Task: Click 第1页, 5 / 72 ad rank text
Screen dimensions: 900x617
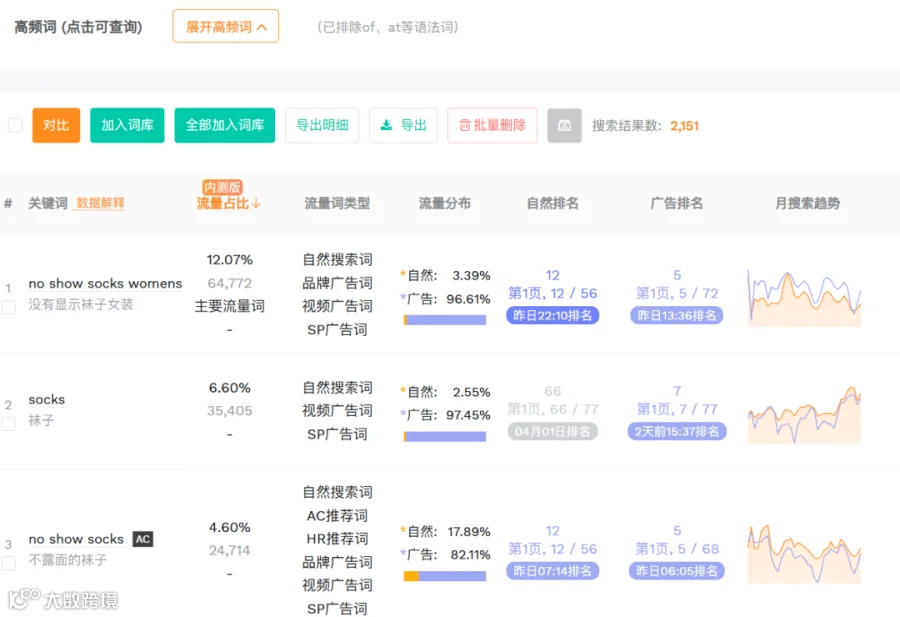Action: click(x=677, y=293)
